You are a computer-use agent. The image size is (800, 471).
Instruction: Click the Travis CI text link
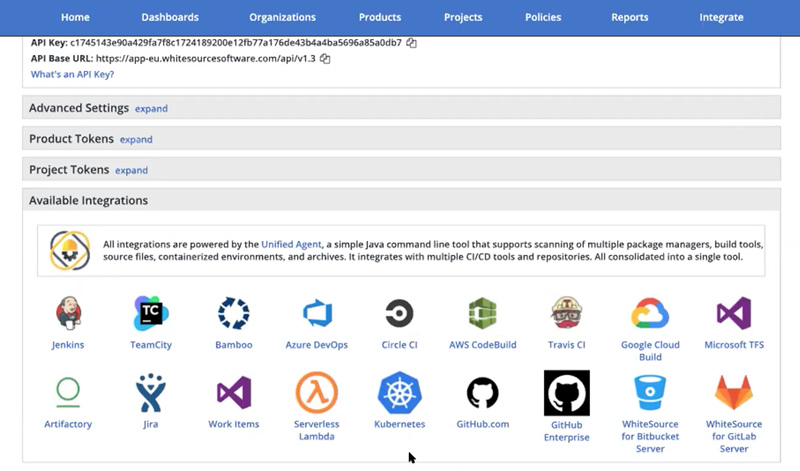566,345
